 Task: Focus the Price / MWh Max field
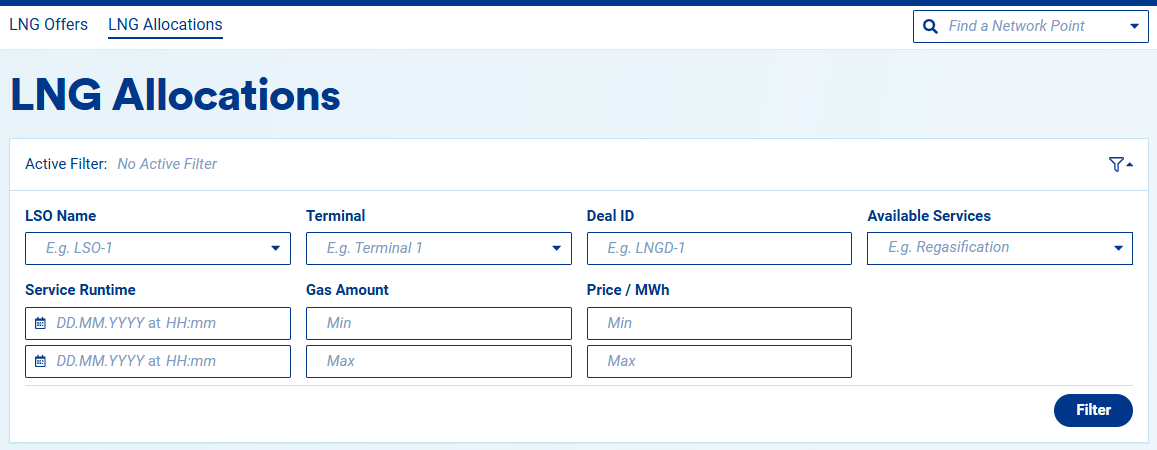coord(718,361)
